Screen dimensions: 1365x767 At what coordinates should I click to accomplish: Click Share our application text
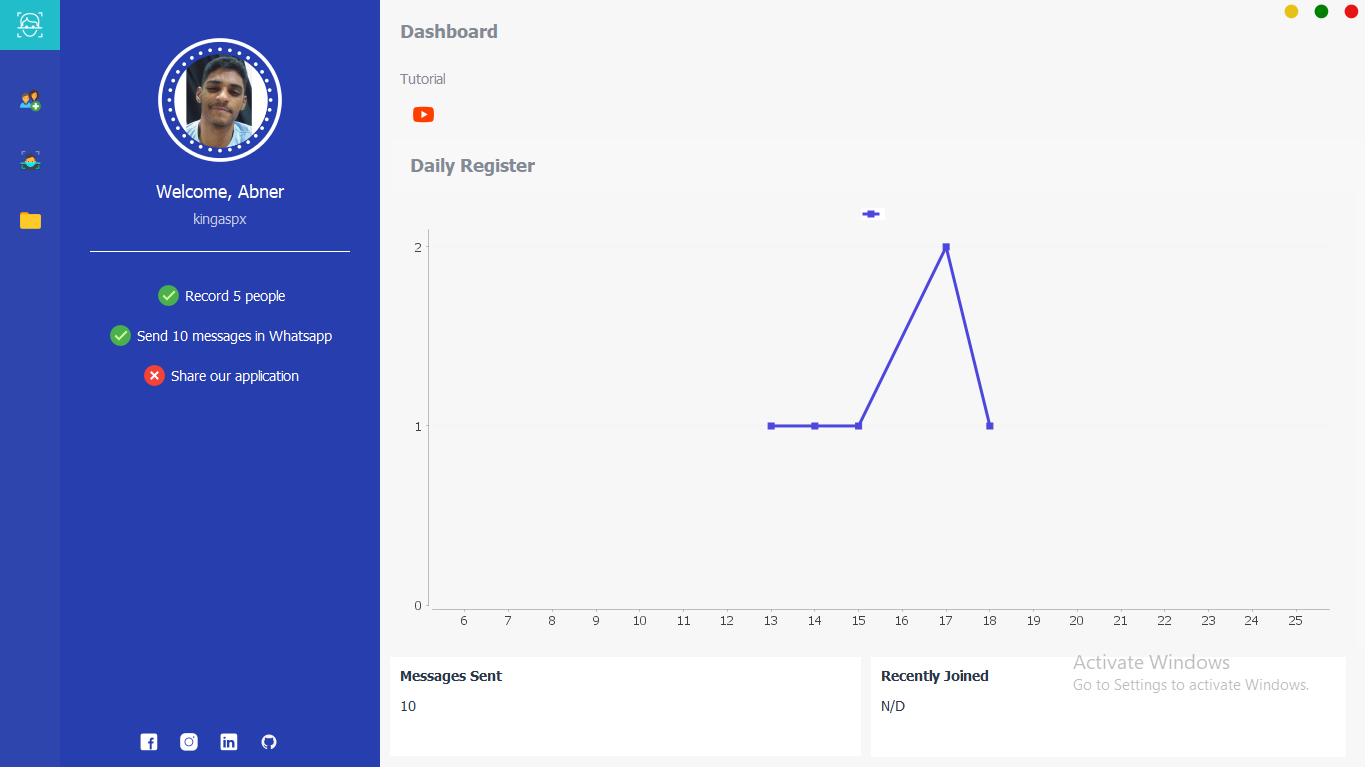(x=235, y=376)
